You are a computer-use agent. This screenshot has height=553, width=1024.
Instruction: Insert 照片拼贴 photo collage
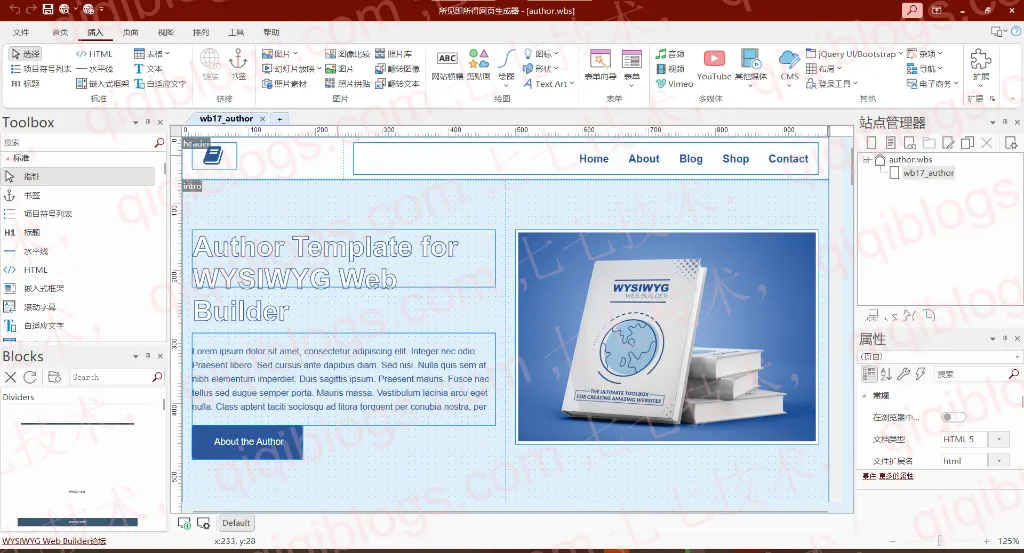347,84
